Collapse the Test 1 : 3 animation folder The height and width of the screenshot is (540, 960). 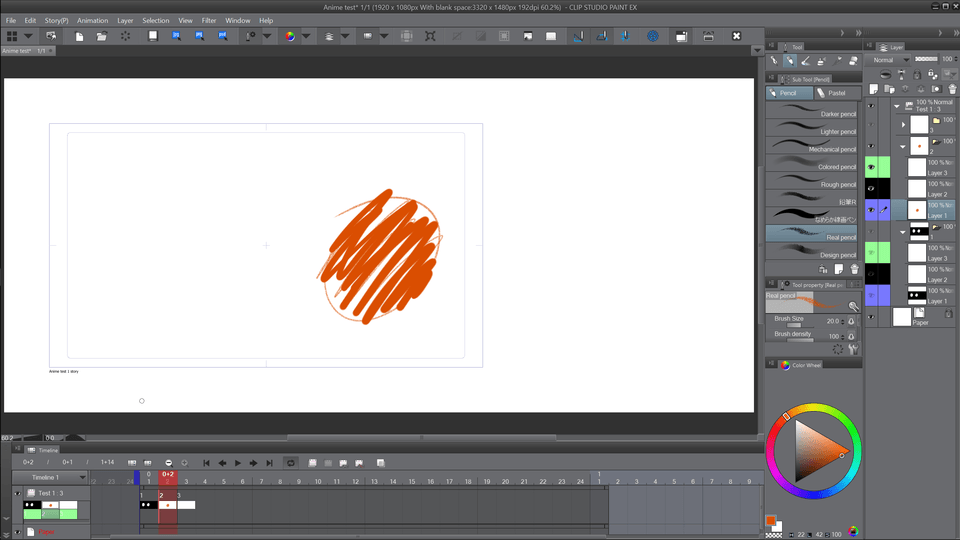point(896,105)
